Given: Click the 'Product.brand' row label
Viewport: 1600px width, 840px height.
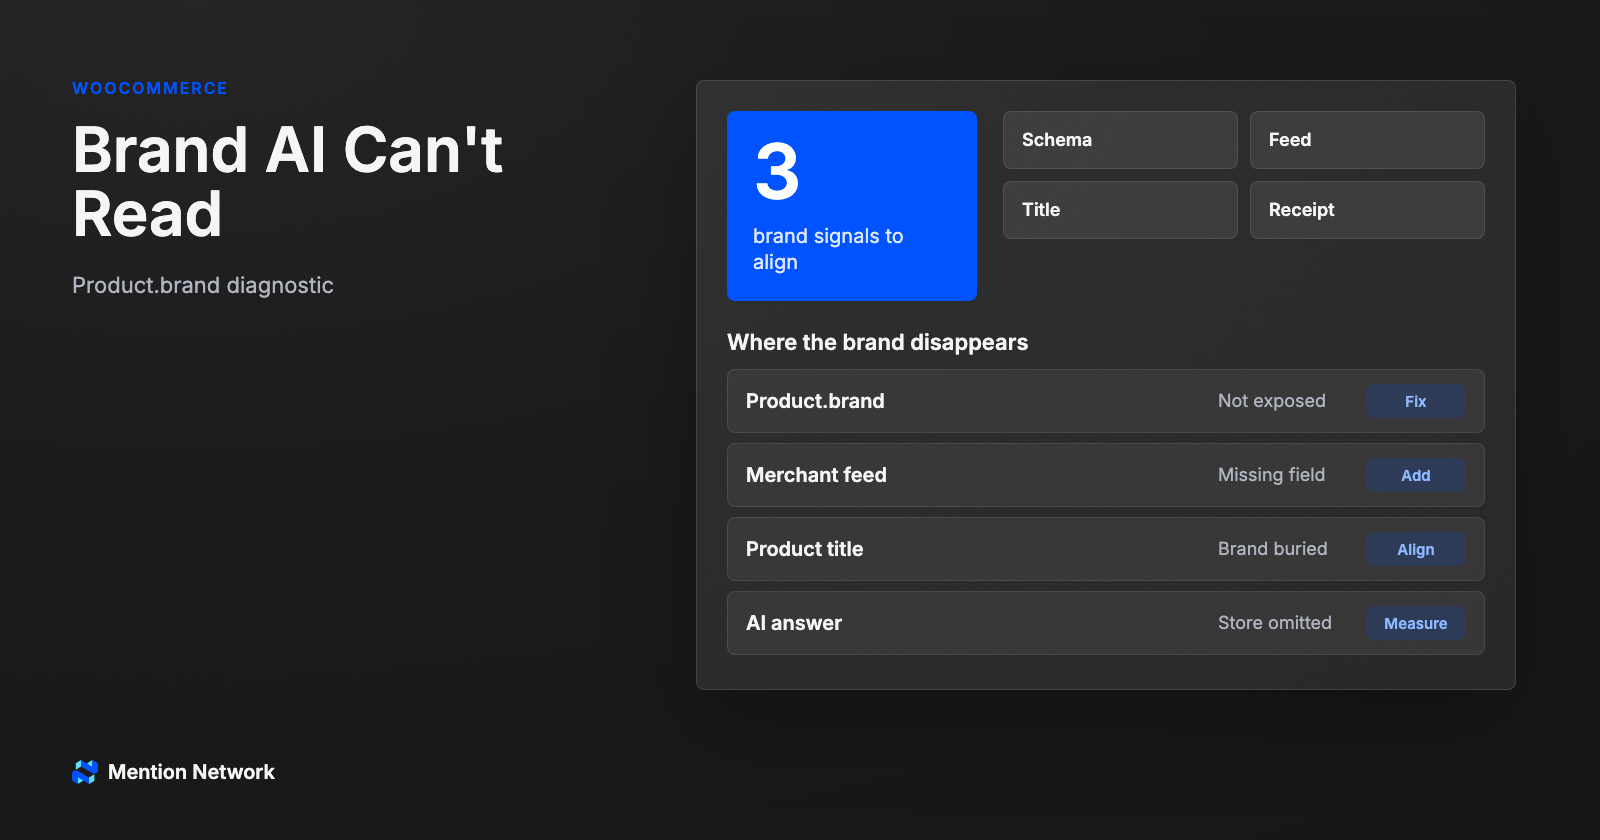Looking at the screenshot, I should point(815,401).
